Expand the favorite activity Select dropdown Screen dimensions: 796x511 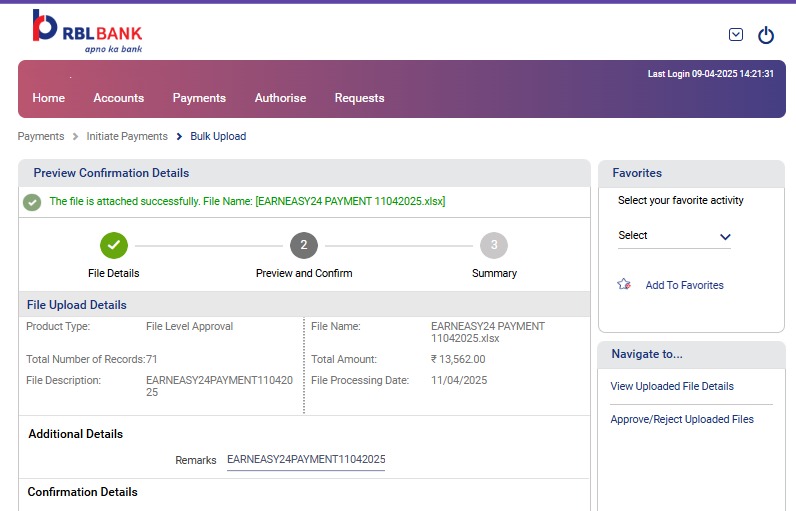(x=674, y=236)
